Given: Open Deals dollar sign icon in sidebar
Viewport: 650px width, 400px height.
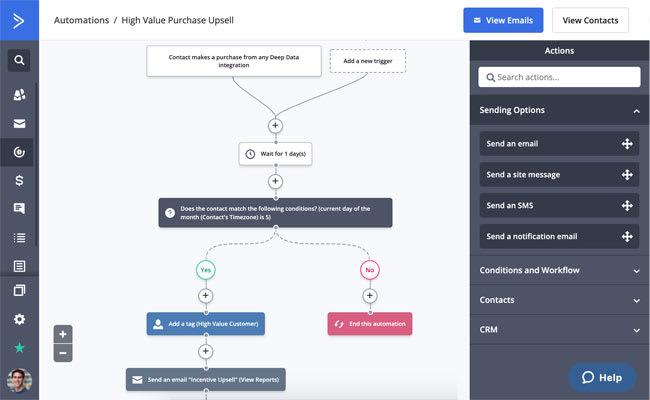Looking at the screenshot, I should (19, 180).
